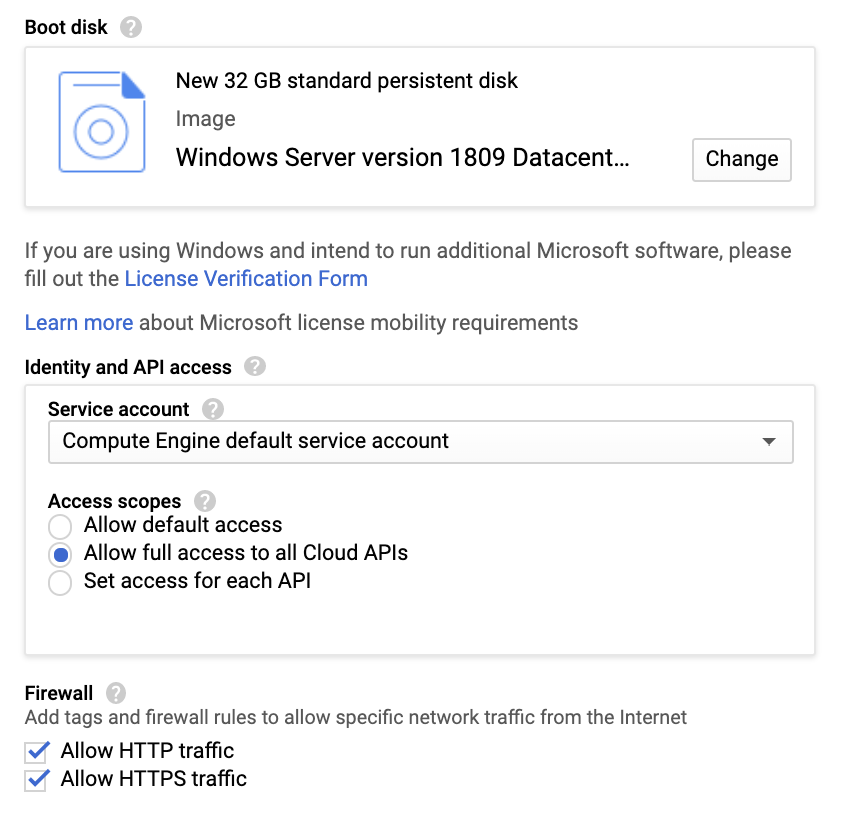Click the help icon beside Boot disk

click(x=131, y=27)
